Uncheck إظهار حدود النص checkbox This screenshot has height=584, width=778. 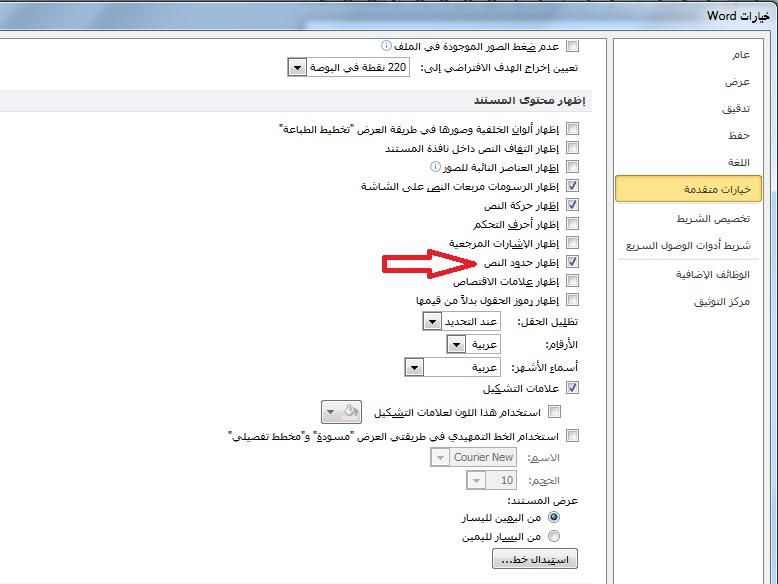[572, 261]
